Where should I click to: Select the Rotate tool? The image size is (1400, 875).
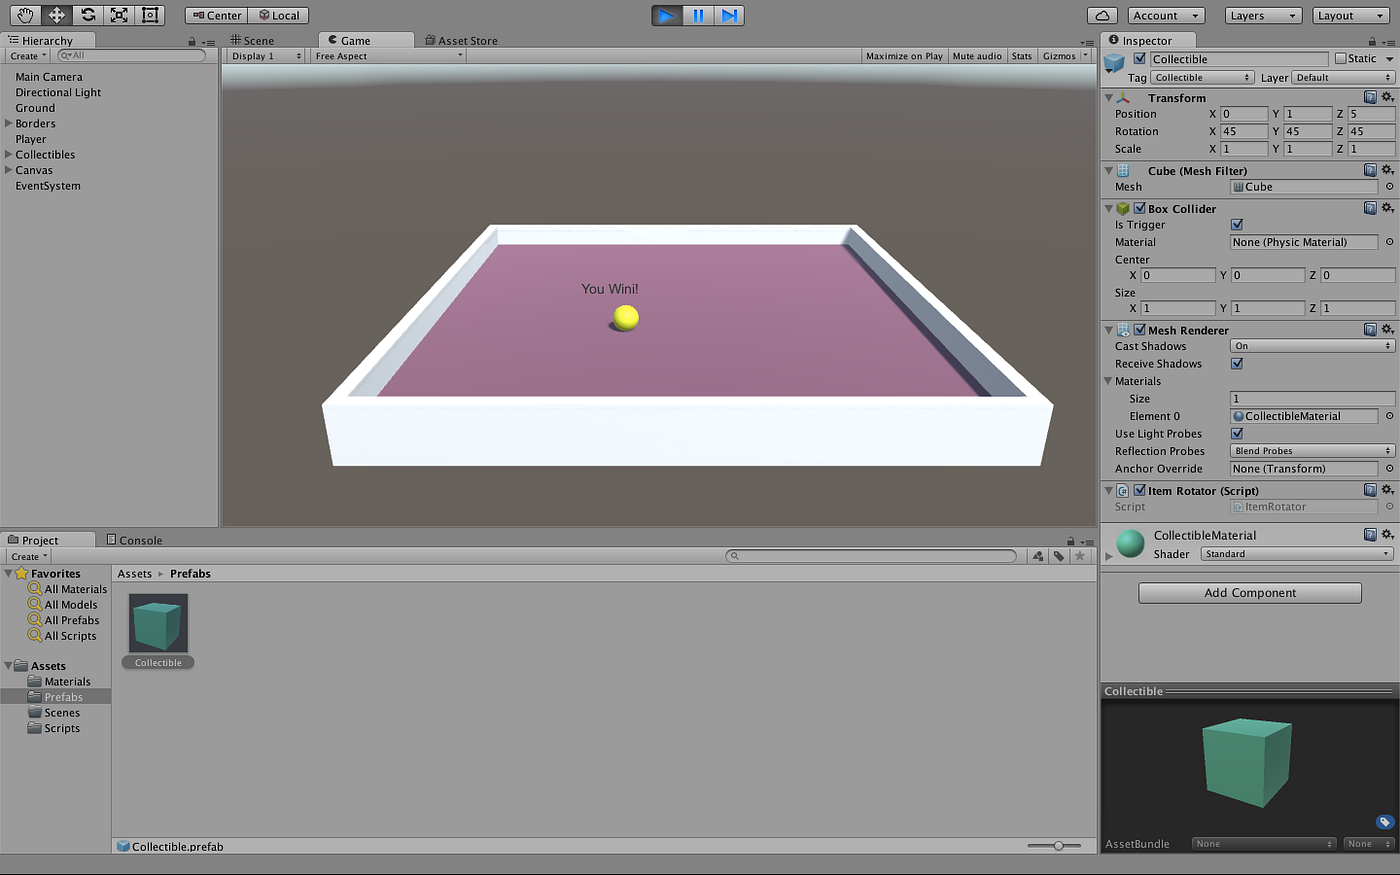(x=90, y=15)
